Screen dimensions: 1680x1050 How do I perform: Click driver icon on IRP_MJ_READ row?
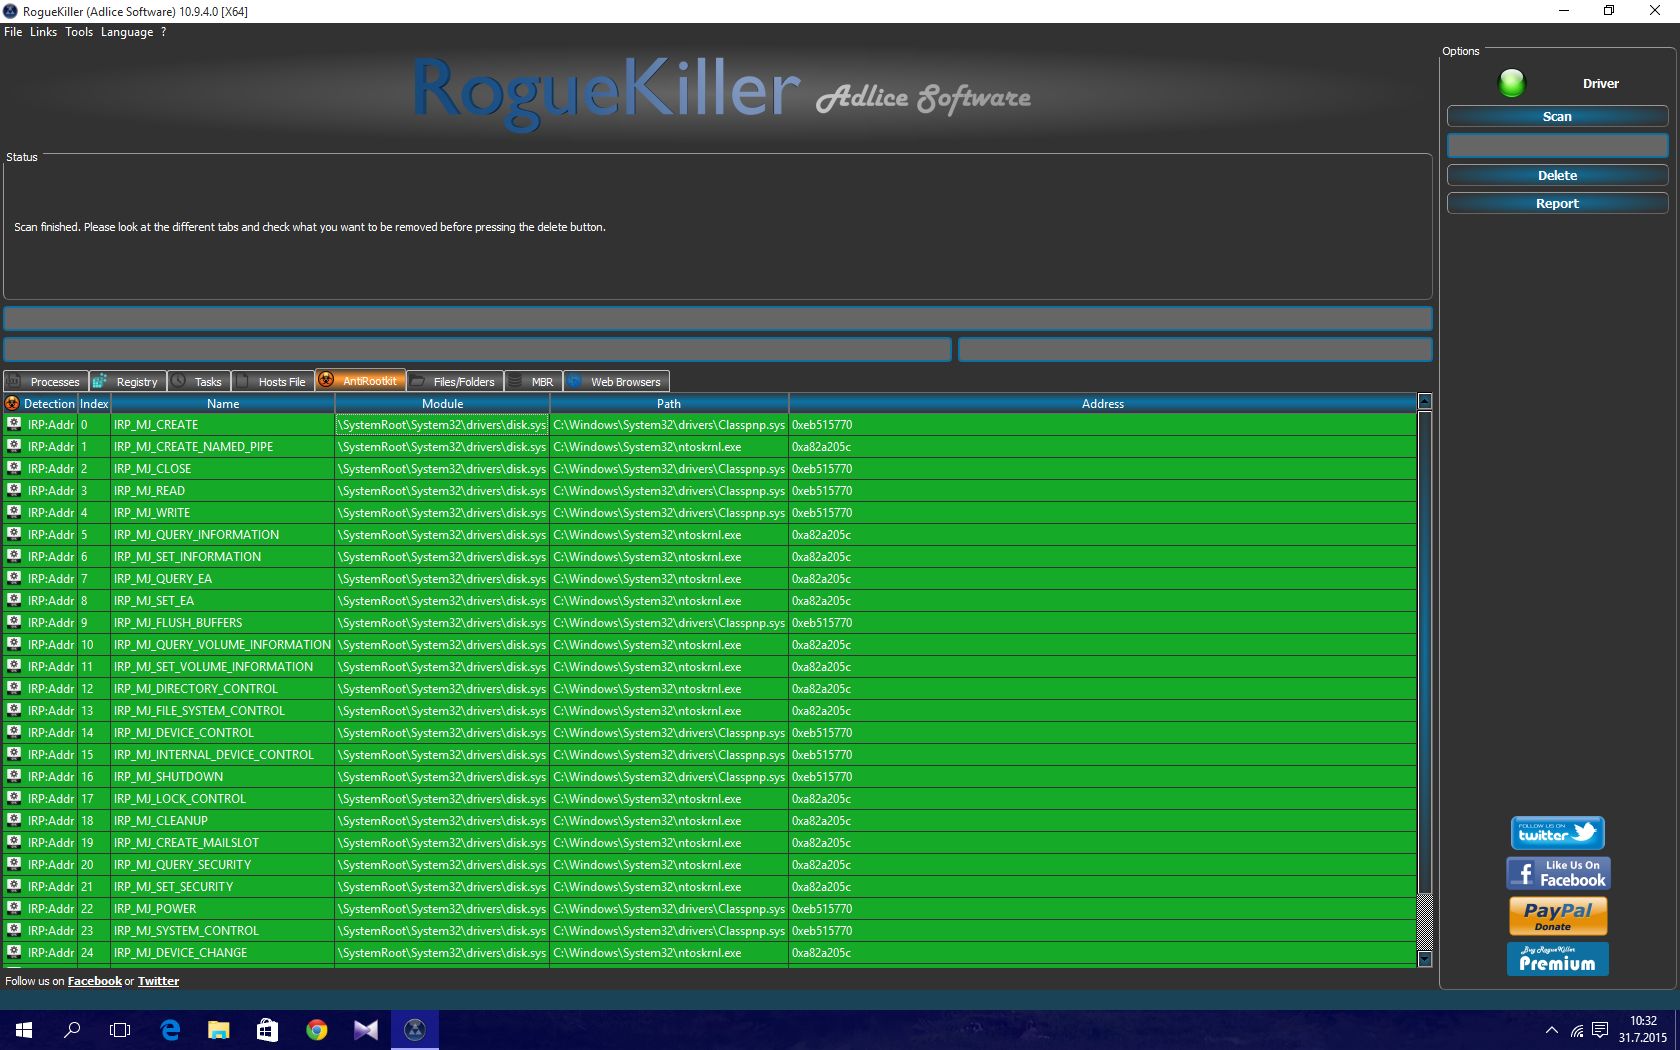(x=14, y=490)
